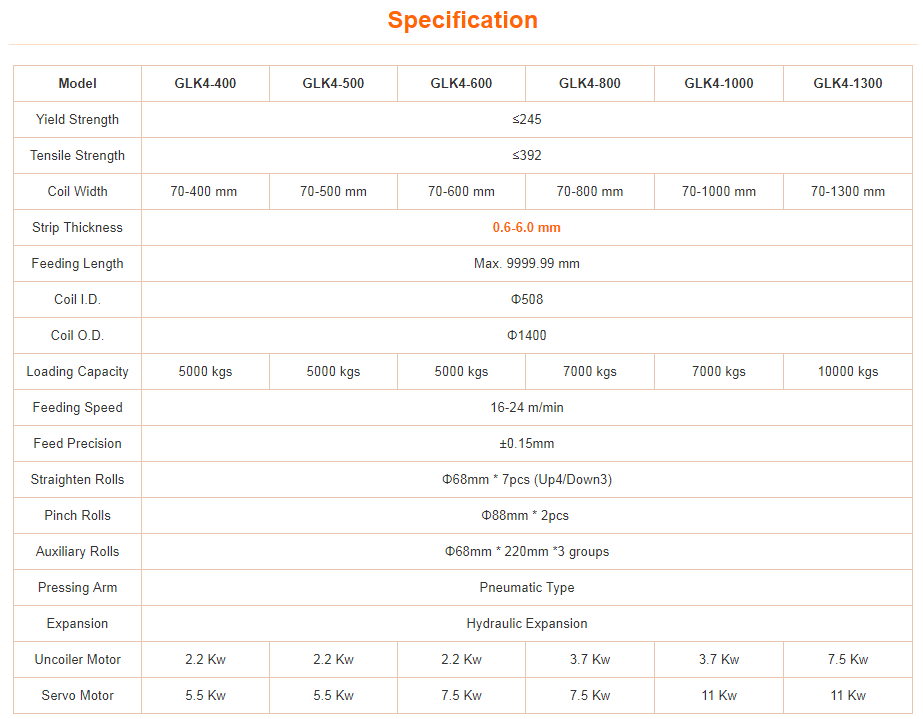
Task: Select the GLK4-600 model header
Action: point(462,84)
